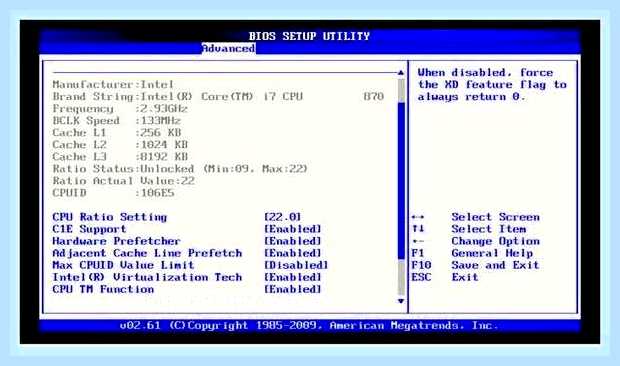Click the Frequency :2.93GHz line
The image size is (620, 366).
click(120, 109)
